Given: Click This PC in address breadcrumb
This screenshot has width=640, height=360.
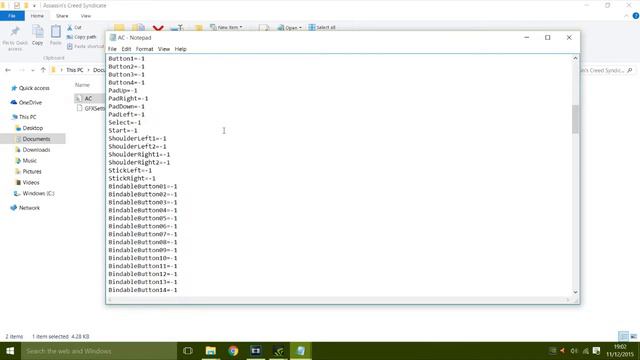Looking at the screenshot, I should pyautogui.click(x=75, y=70).
